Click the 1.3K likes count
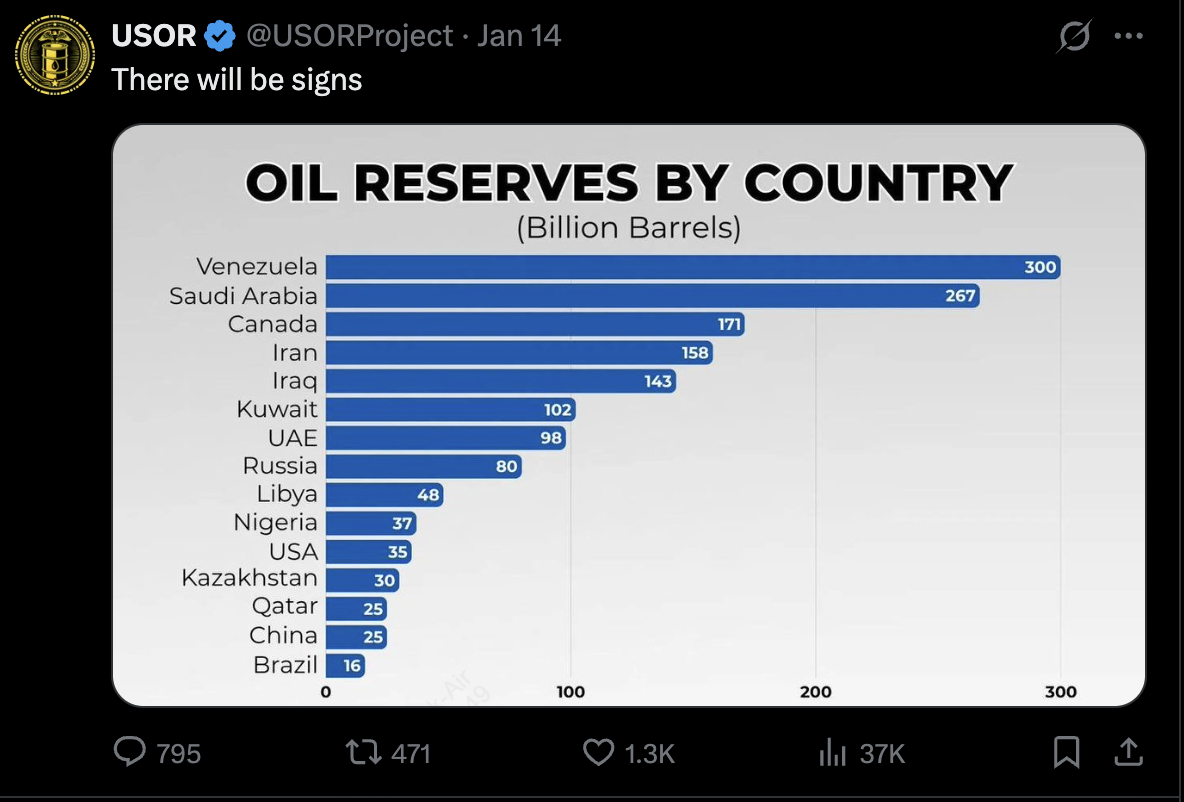 click(x=650, y=753)
